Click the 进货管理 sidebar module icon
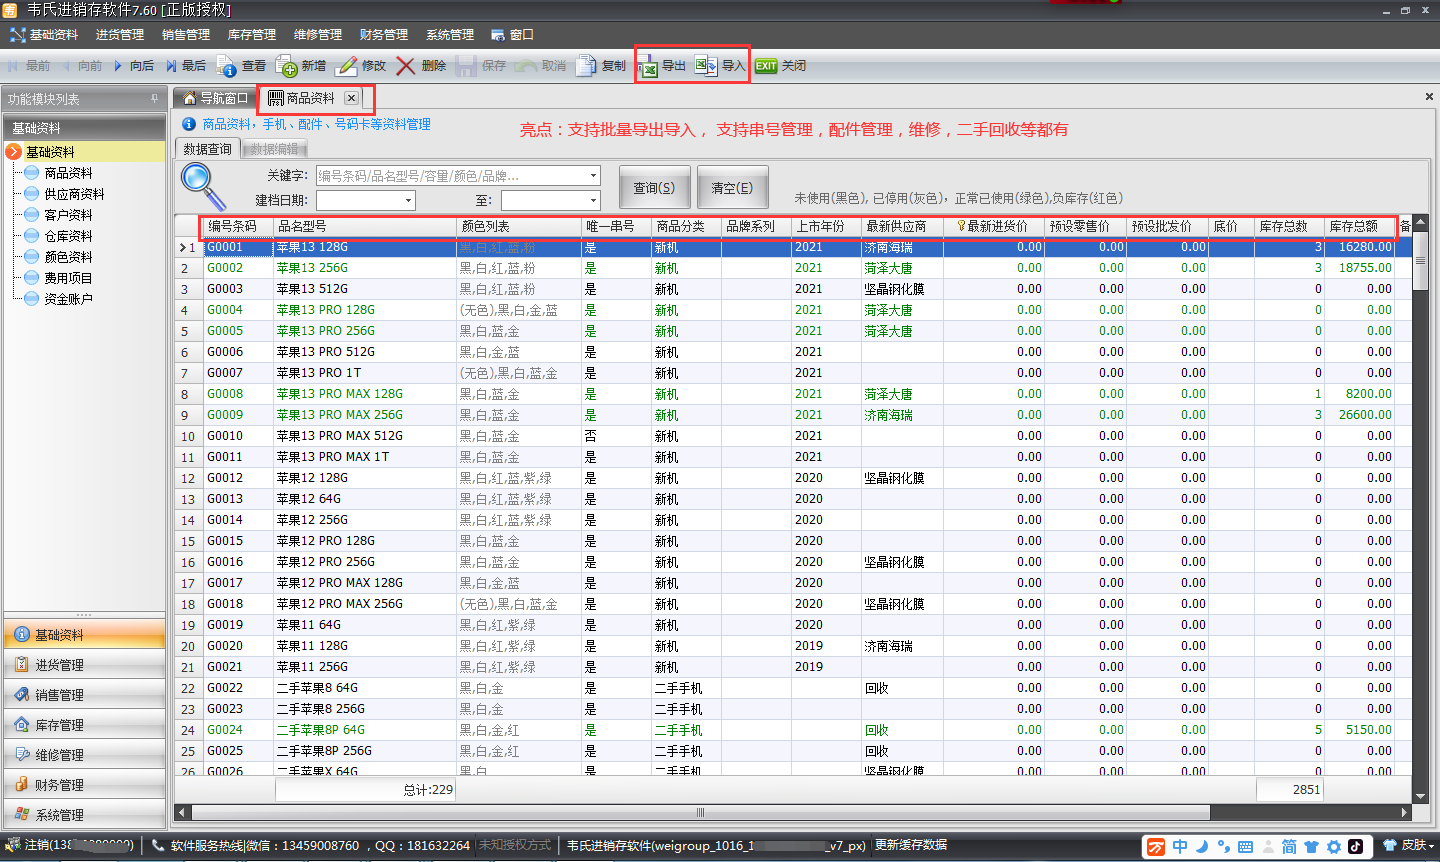The width and height of the screenshot is (1440, 862). (x=22, y=665)
